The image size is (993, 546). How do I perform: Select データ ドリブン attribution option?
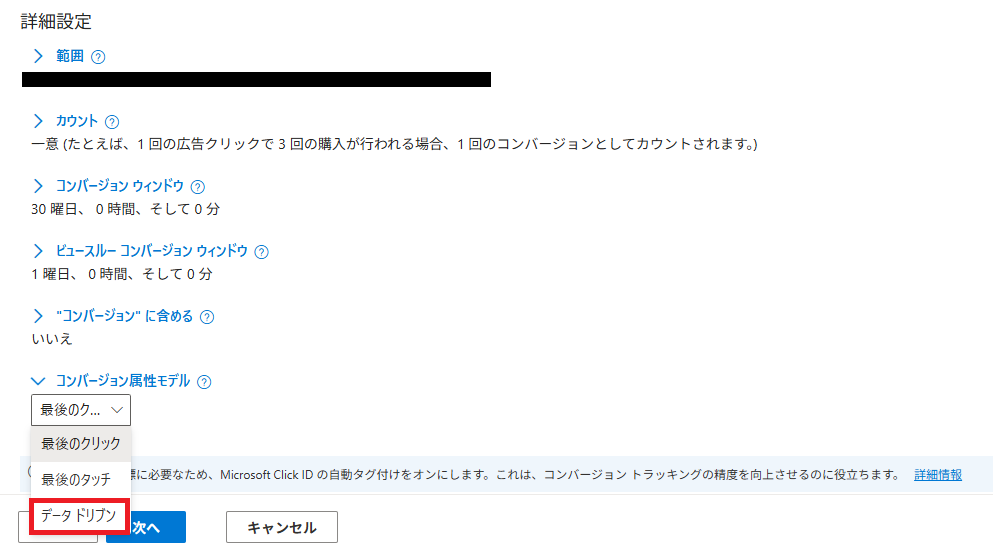[x=79, y=516]
